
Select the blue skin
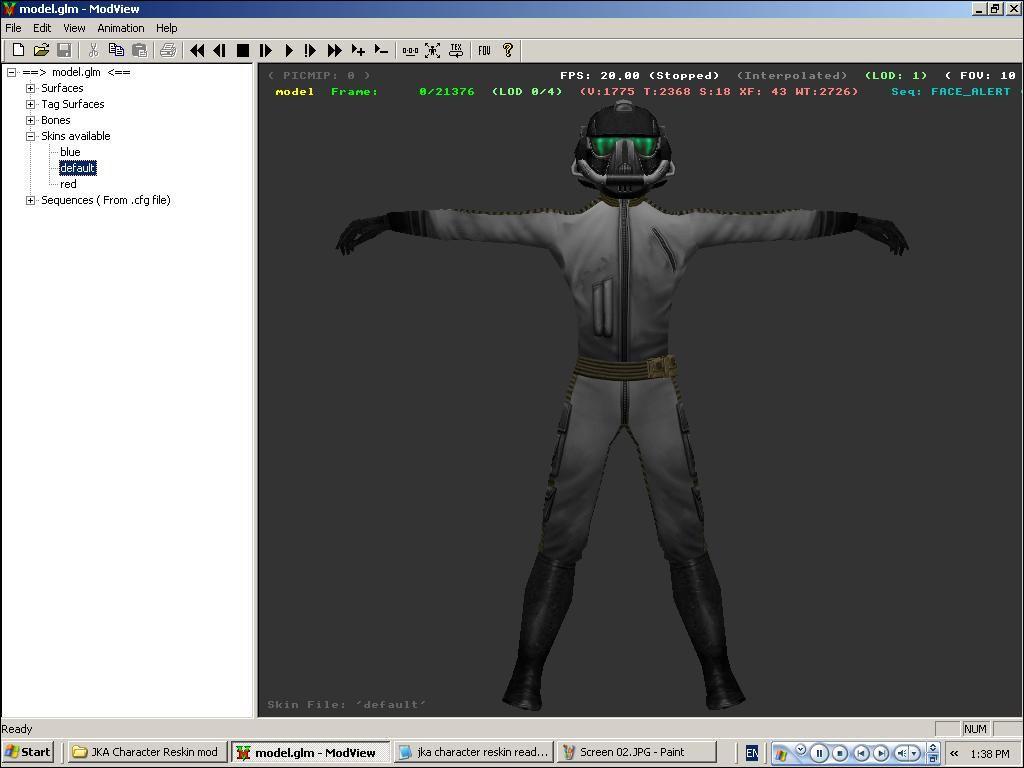point(70,152)
